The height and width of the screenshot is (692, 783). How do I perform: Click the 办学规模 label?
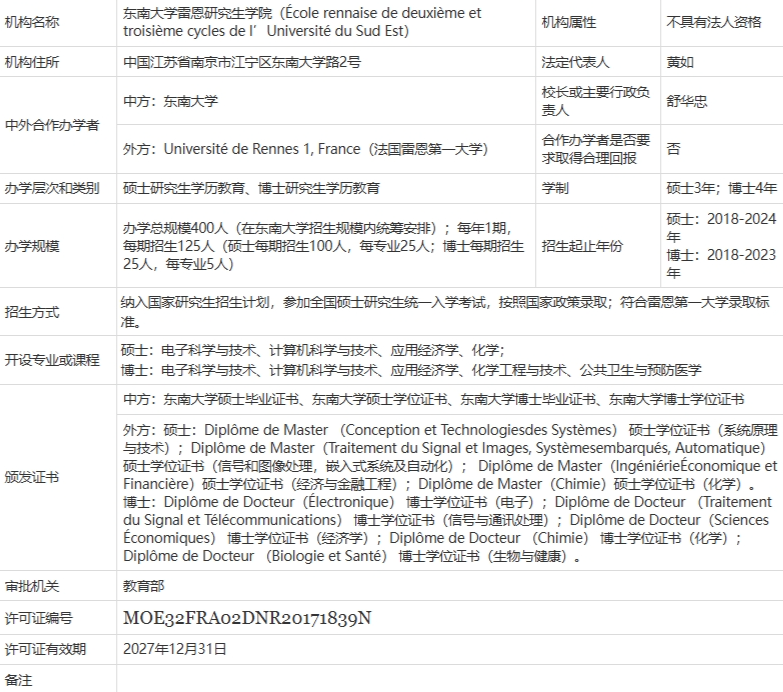32,246
